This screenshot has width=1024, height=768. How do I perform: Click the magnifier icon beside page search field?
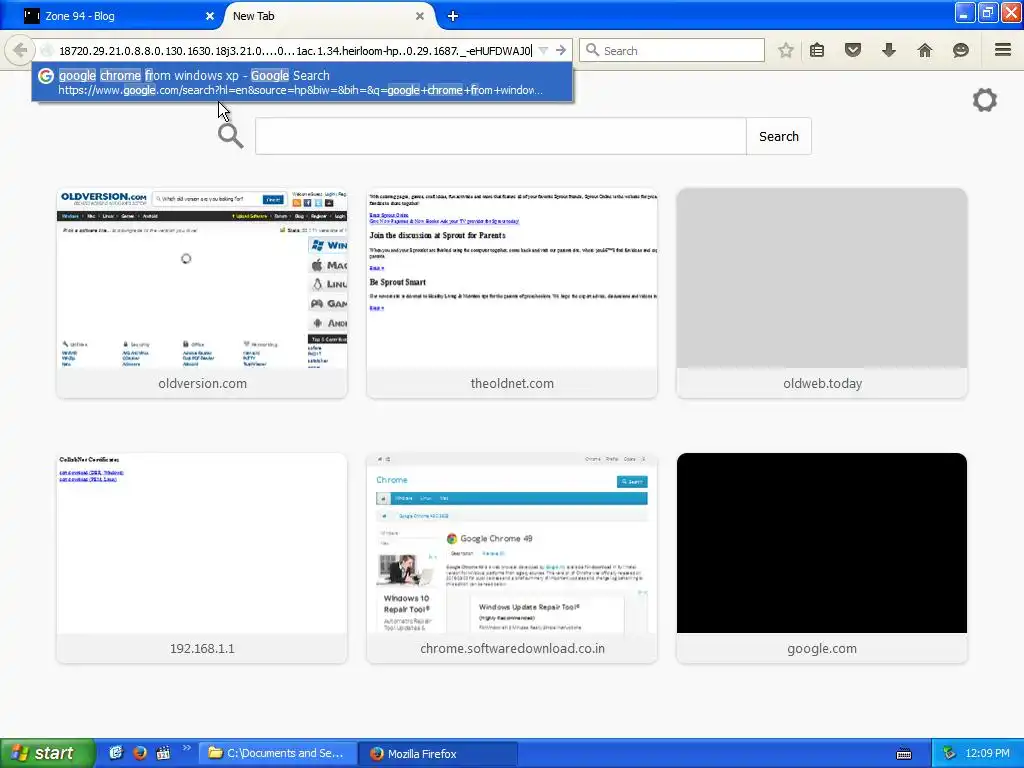point(231,136)
